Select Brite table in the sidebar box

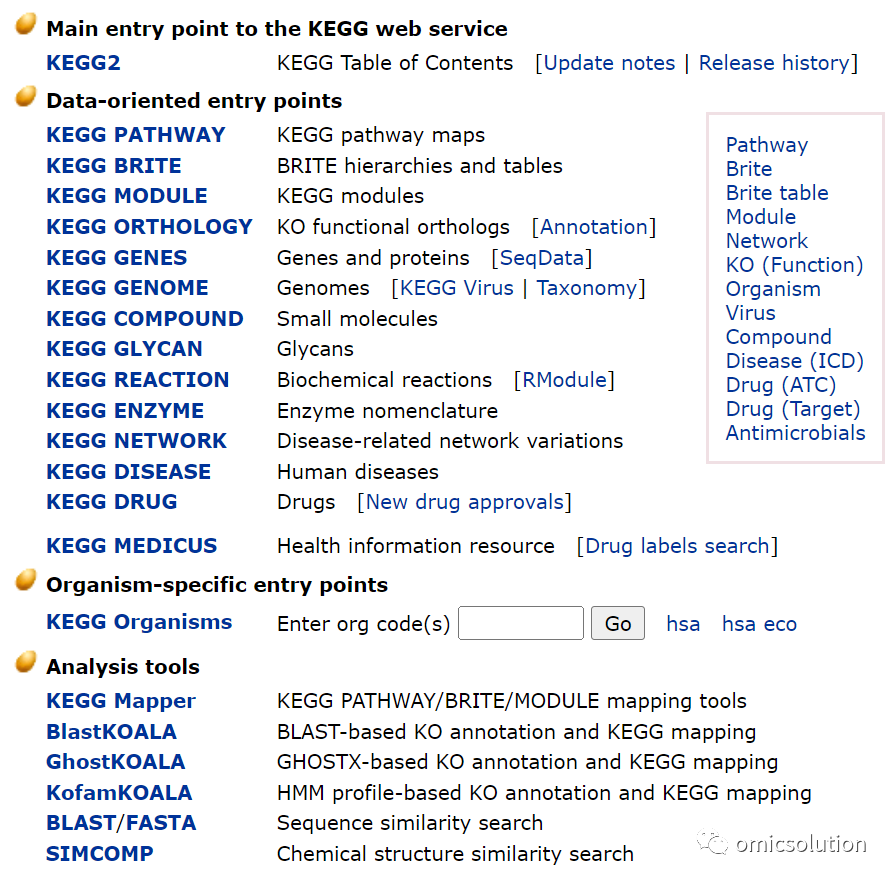tap(777, 193)
